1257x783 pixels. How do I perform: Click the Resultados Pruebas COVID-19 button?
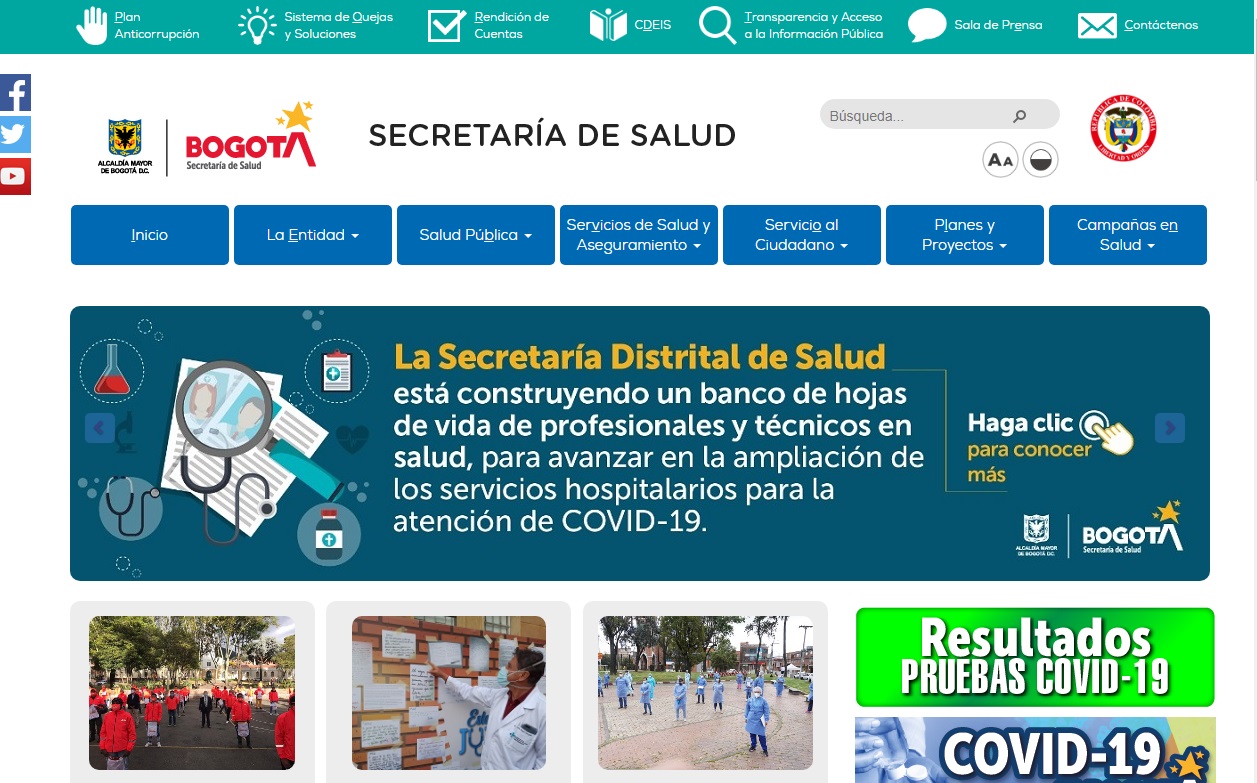pos(1034,657)
